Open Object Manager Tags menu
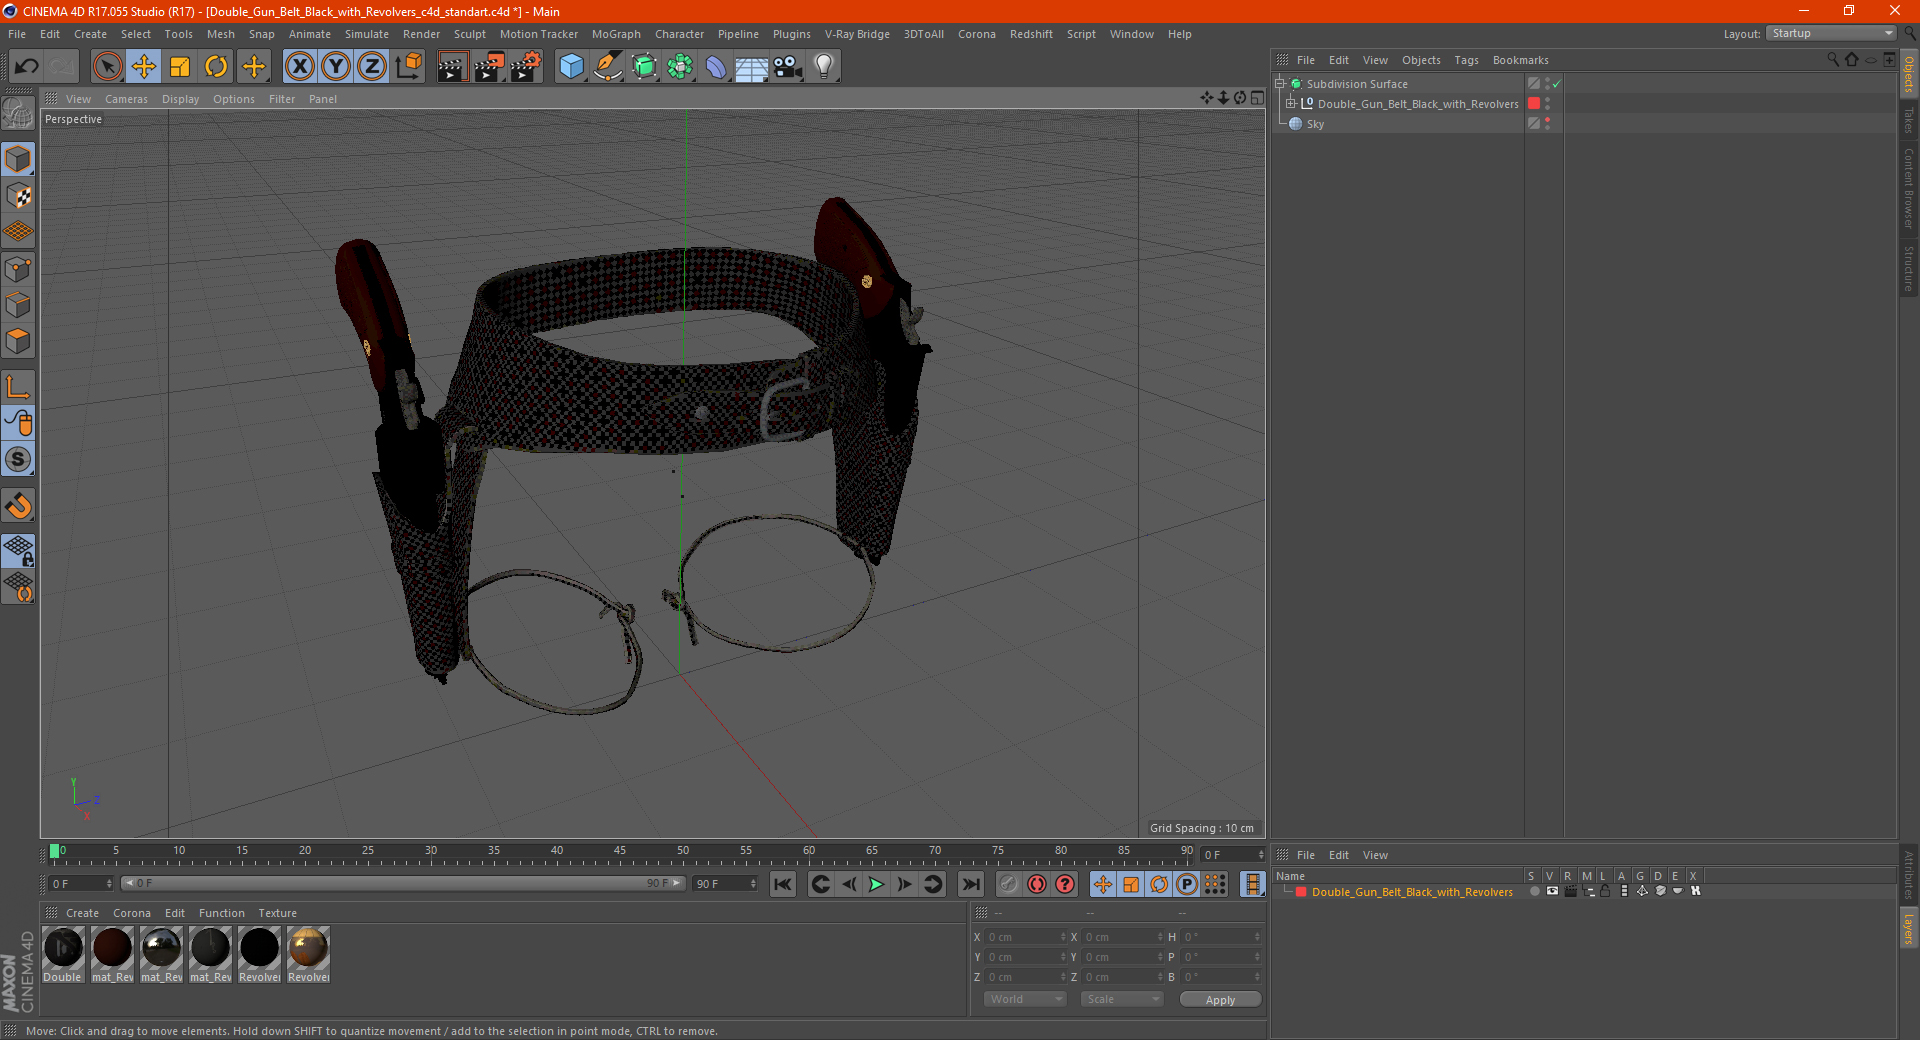This screenshot has width=1920, height=1040. 1466,60
